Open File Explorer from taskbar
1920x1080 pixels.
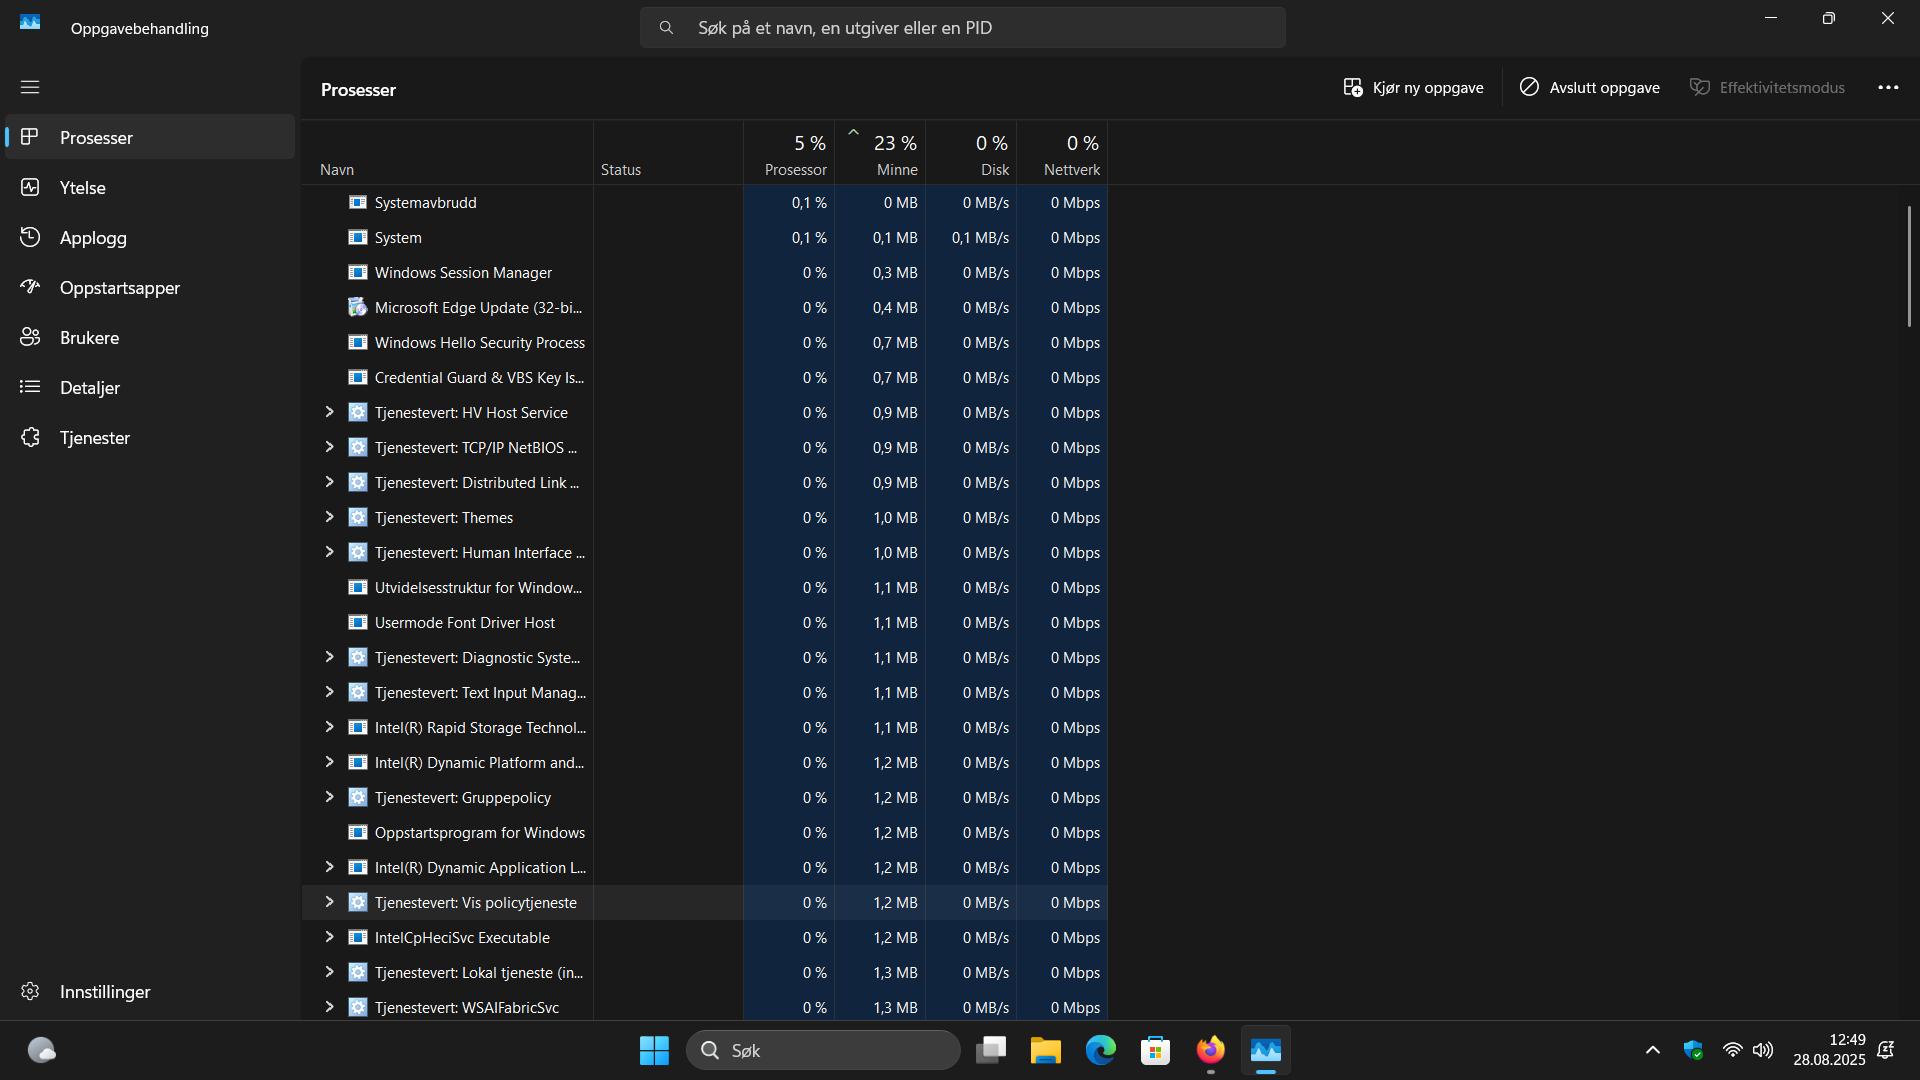click(1046, 1050)
